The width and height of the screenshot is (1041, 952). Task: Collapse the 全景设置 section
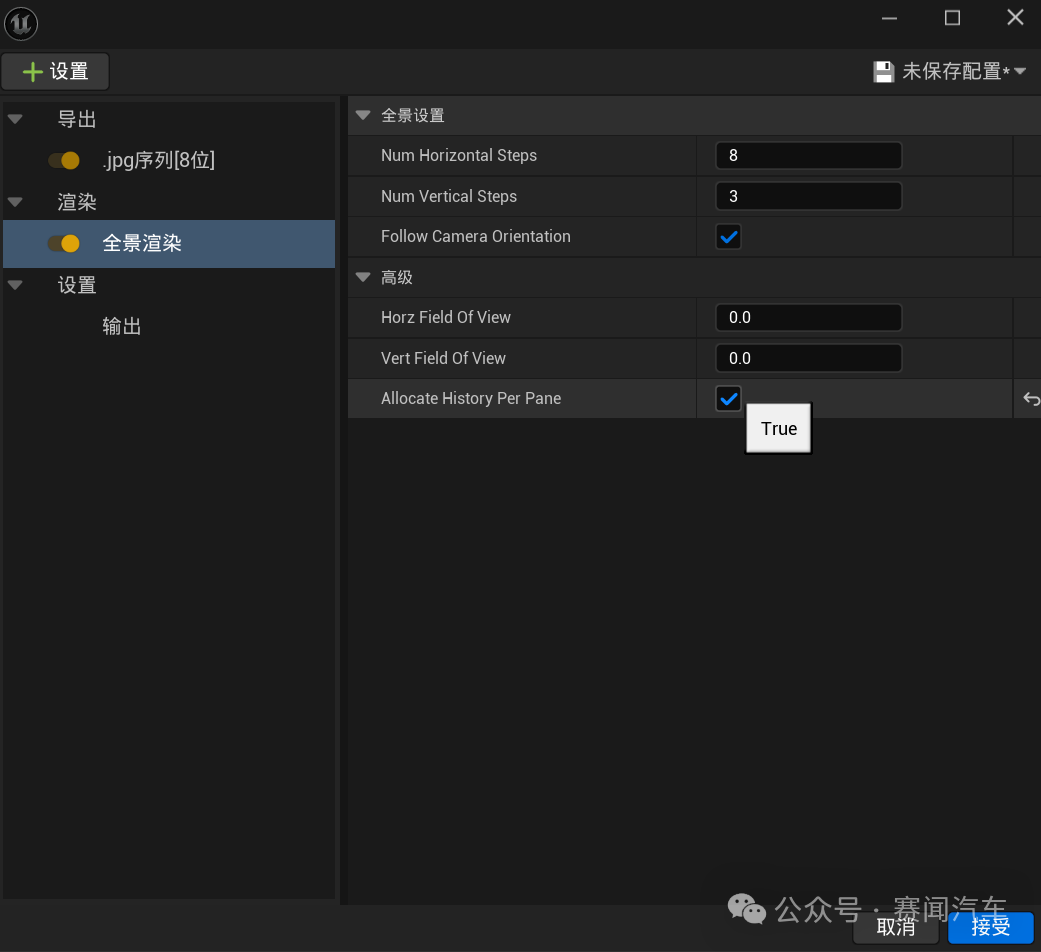coord(362,115)
